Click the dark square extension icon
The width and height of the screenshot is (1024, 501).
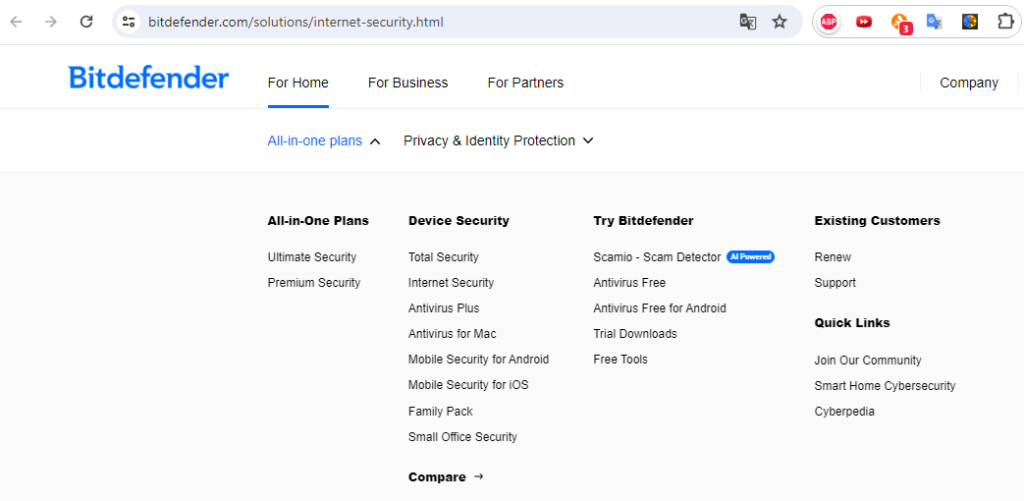pyautogui.click(x=970, y=22)
